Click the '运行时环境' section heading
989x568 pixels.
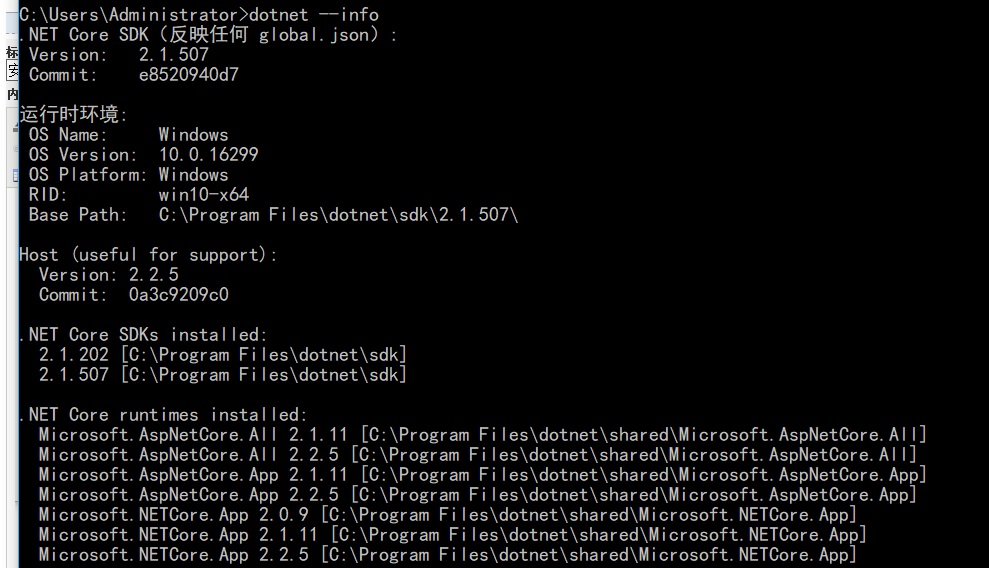pyautogui.click(x=73, y=114)
